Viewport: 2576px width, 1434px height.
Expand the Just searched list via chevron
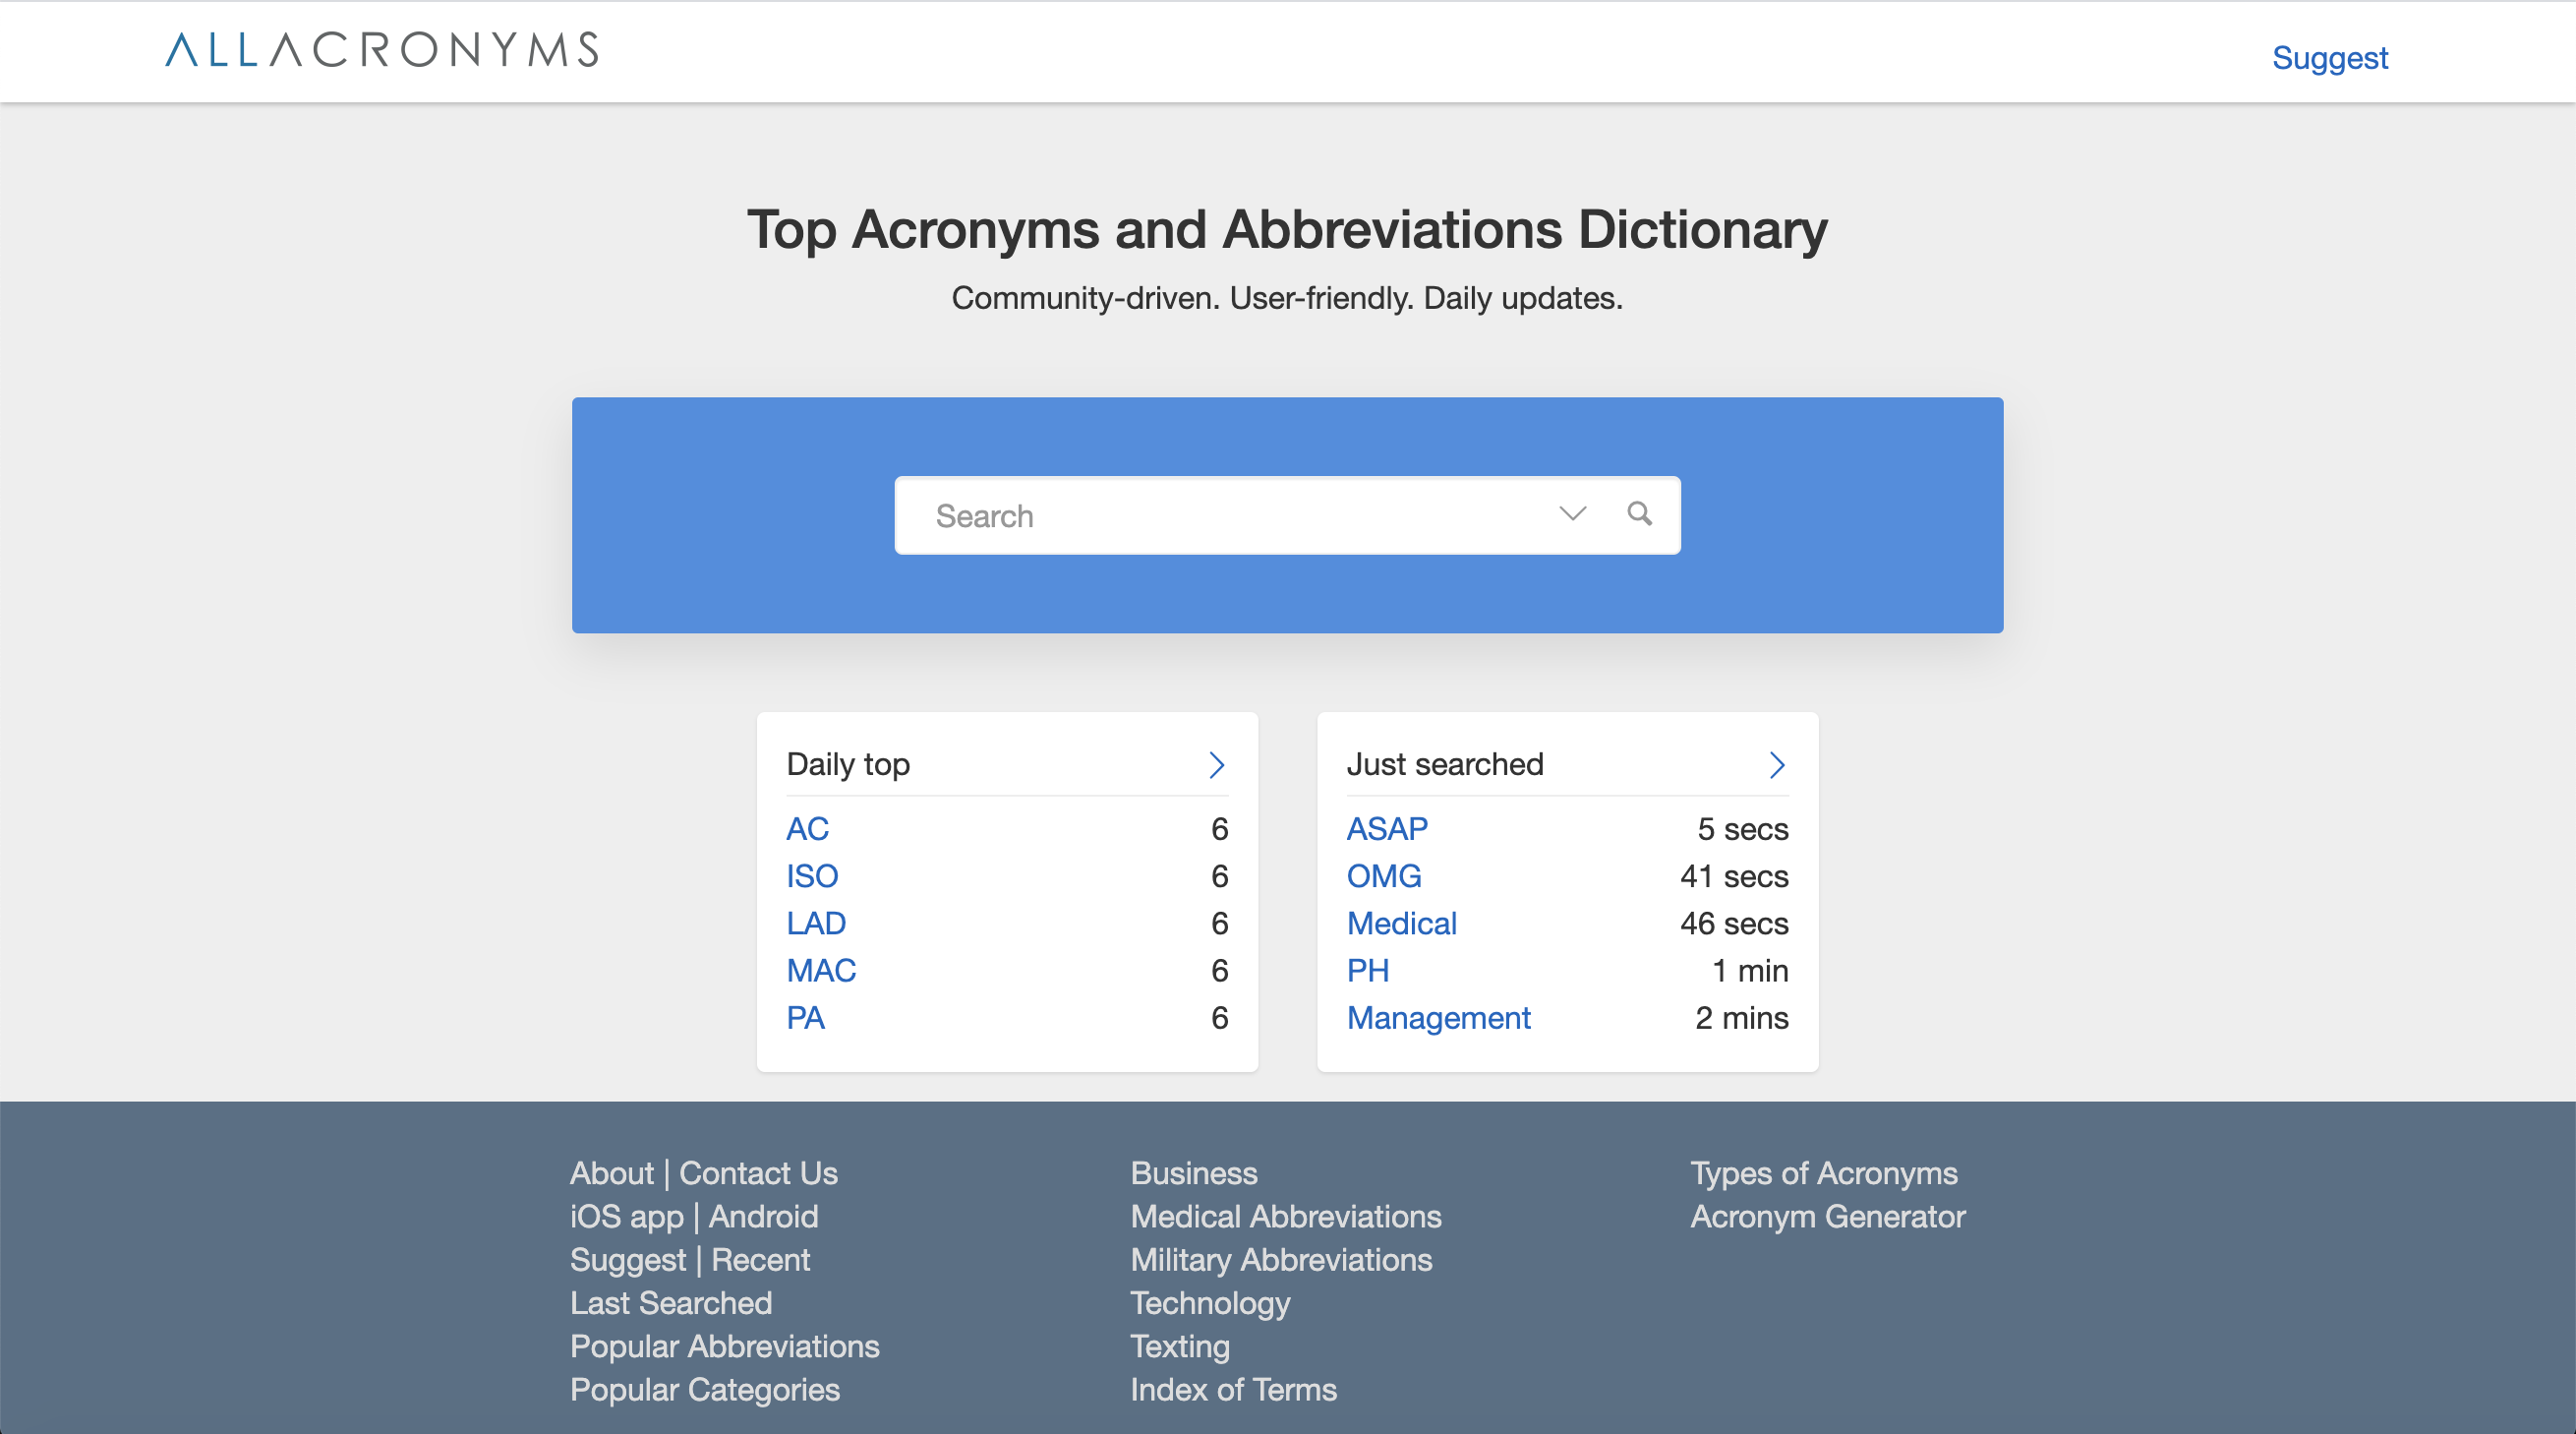tap(1777, 765)
